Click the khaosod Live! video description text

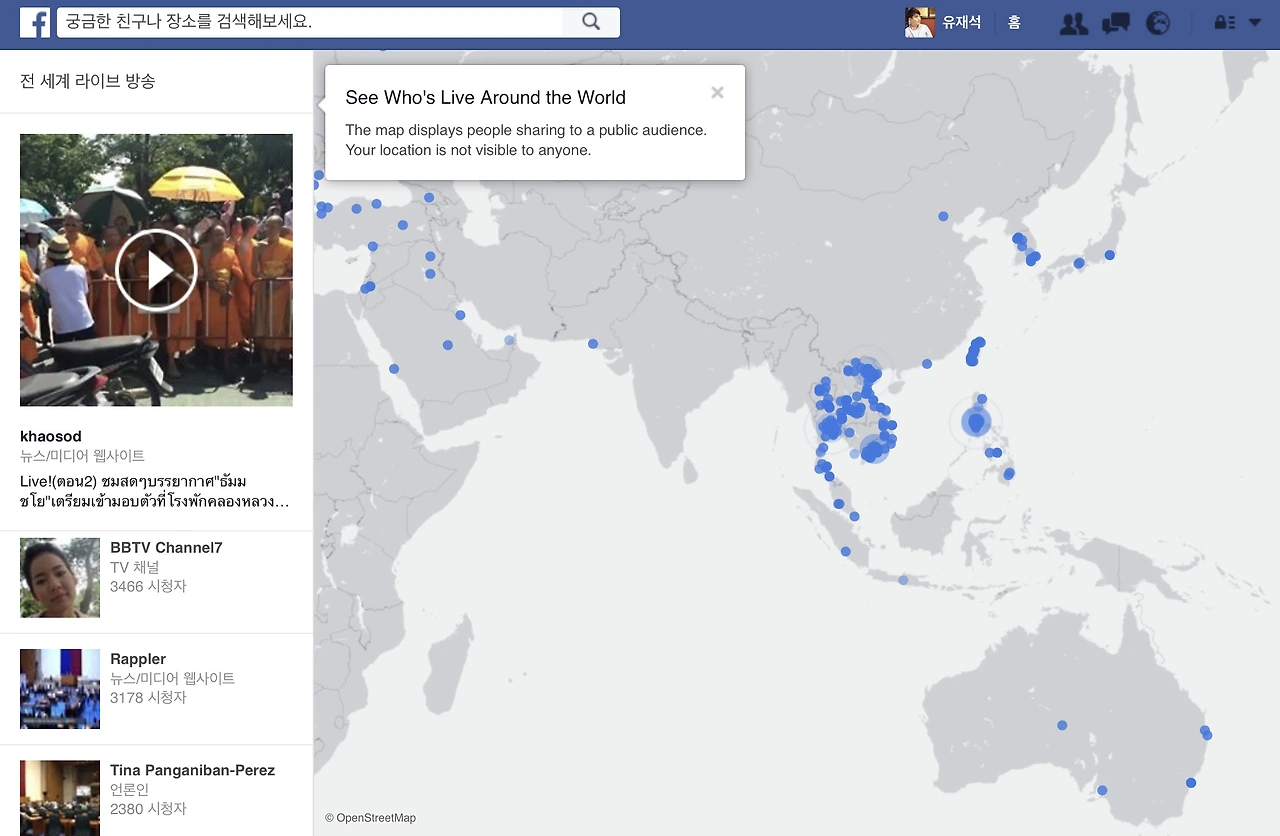click(x=155, y=491)
